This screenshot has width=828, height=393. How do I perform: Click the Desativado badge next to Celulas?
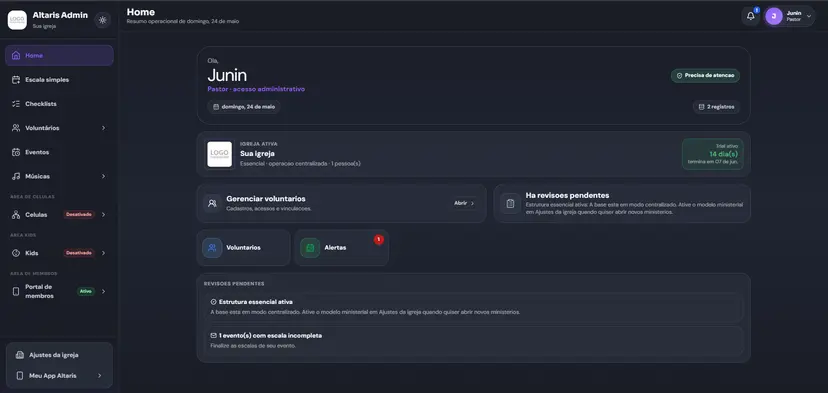click(x=79, y=214)
